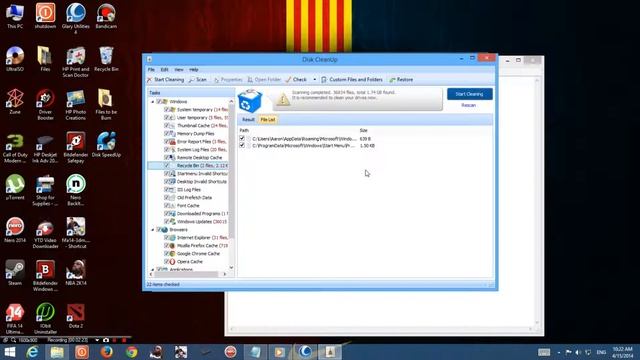
Task: Open the Help menu
Action: tap(193, 70)
